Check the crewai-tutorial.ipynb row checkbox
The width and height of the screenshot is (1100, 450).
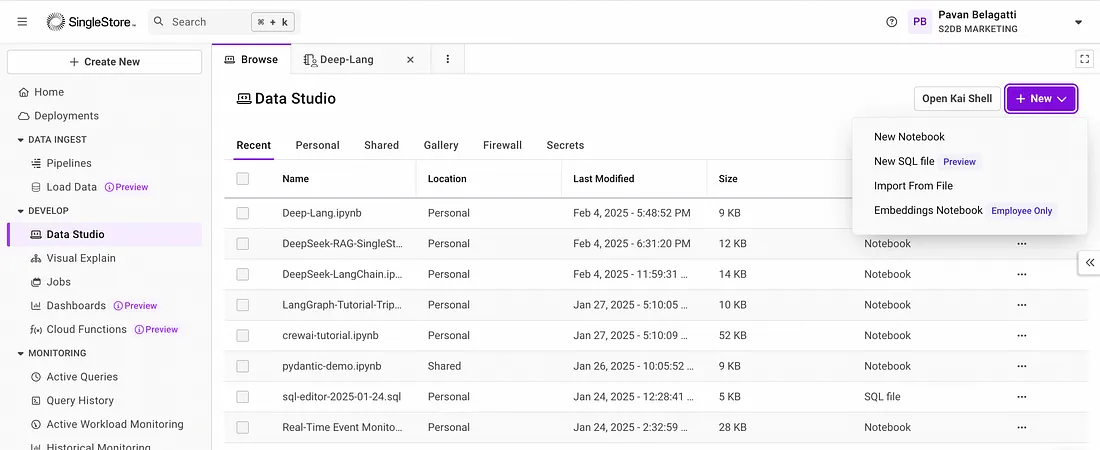point(243,336)
